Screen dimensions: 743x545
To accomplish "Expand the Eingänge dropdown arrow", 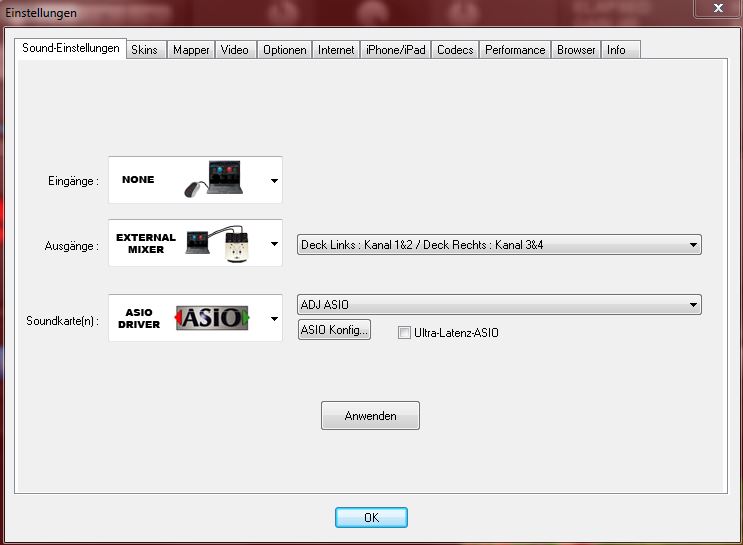I will click(274, 181).
